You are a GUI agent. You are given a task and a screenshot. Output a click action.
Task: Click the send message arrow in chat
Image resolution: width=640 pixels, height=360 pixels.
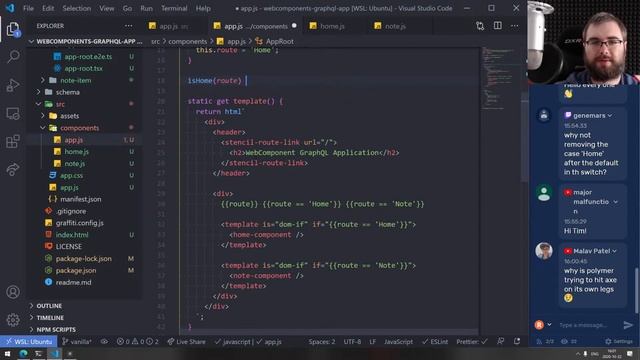coord(628,325)
